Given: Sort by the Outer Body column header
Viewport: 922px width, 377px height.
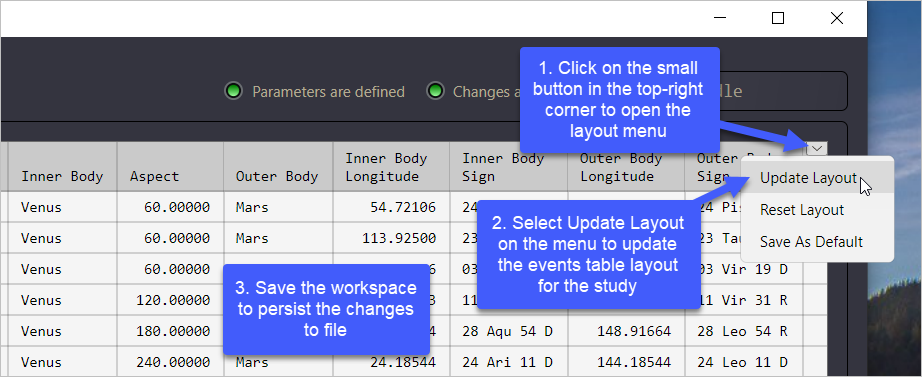Looking at the screenshot, I should 278,167.
